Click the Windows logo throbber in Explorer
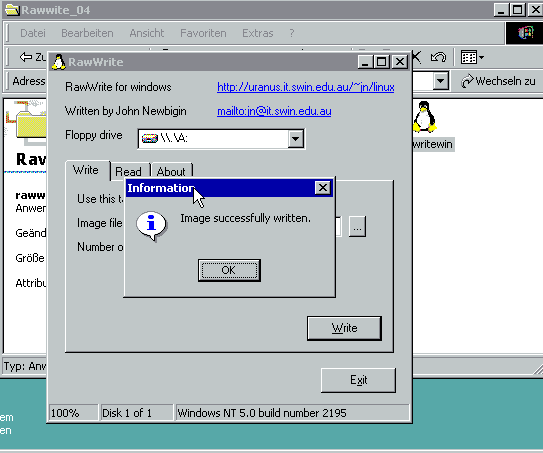Viewport: 543px width, 453px height. pyautogui.click(x=525, y=33)
